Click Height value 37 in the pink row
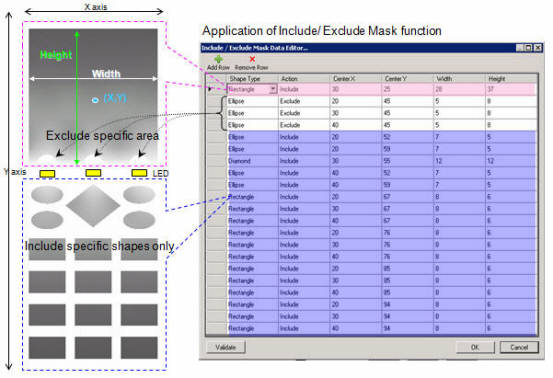Screen dimensions: 553x378 coord(511,89)
